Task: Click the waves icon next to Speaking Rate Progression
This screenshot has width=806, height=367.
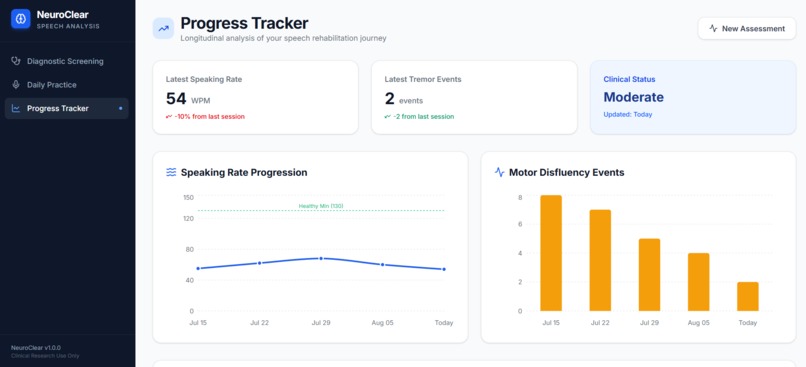Action: tap(171, 172)
